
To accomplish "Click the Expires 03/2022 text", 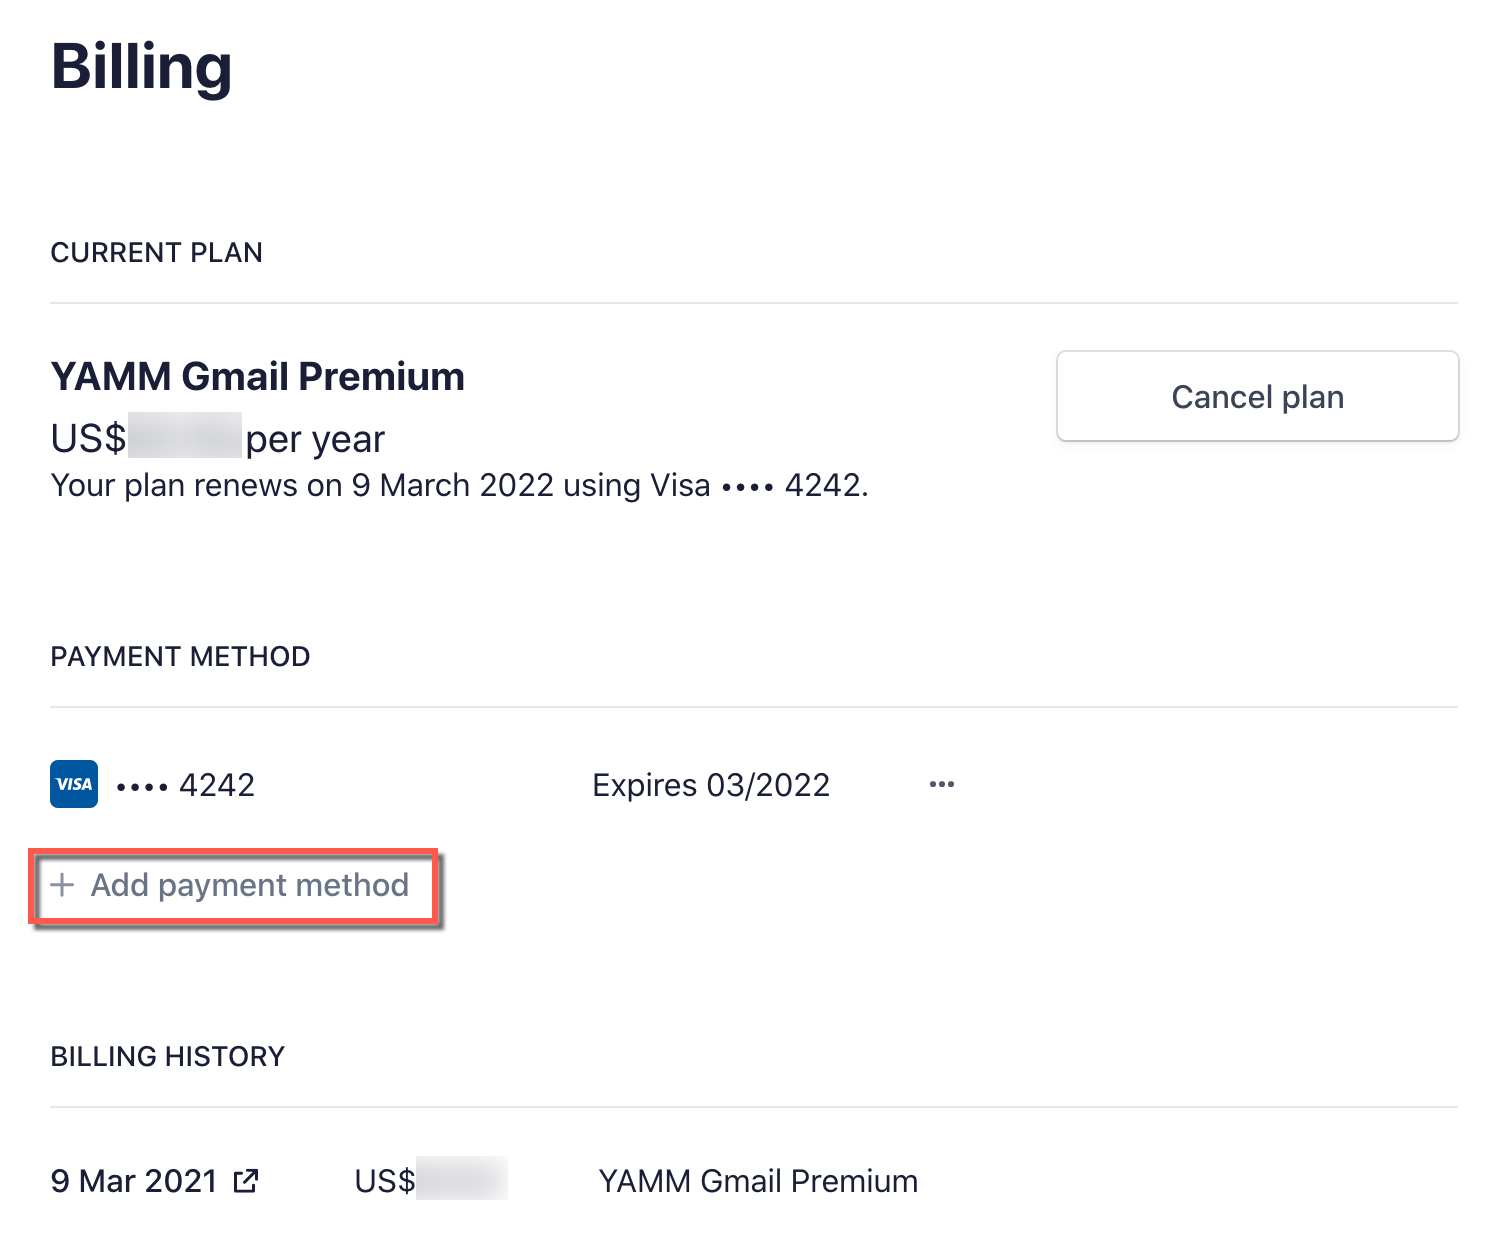I will 711,784.
